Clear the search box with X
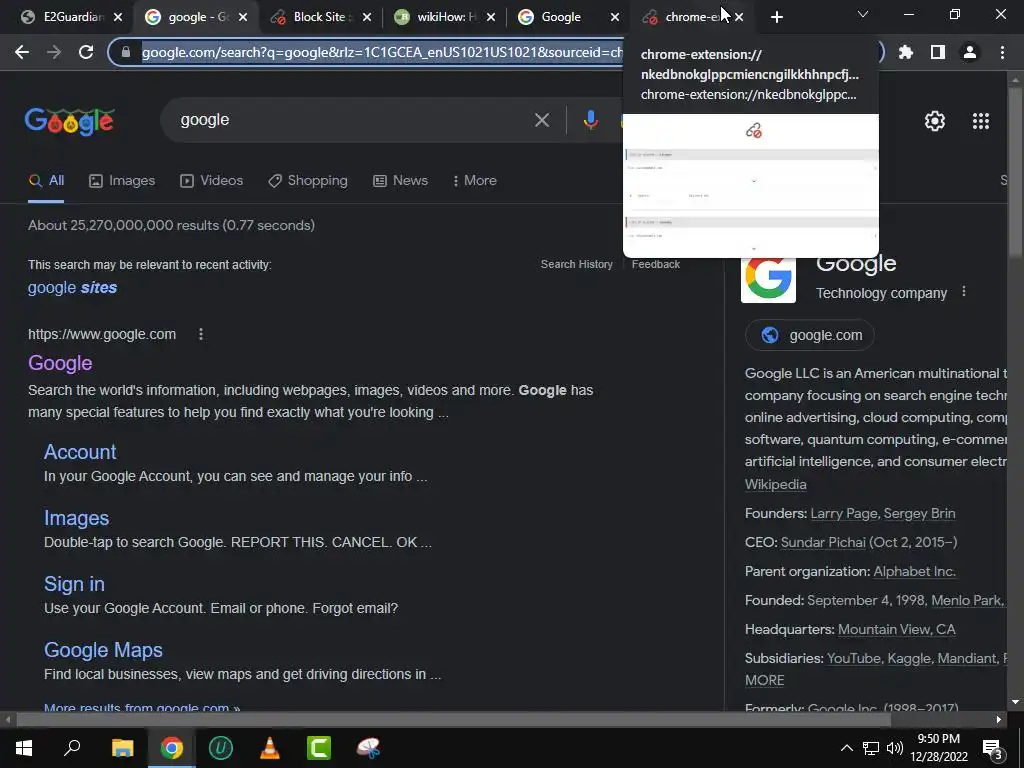 [x=542, y=120]
